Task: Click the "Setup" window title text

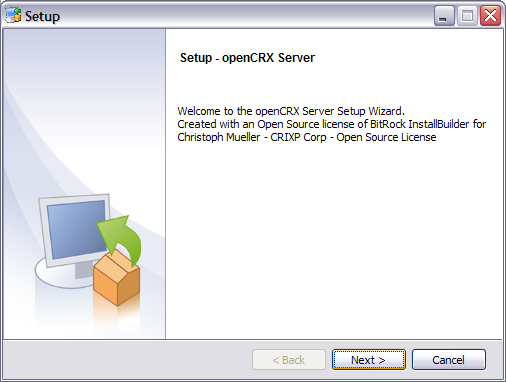Action: (x=42, y=16)
